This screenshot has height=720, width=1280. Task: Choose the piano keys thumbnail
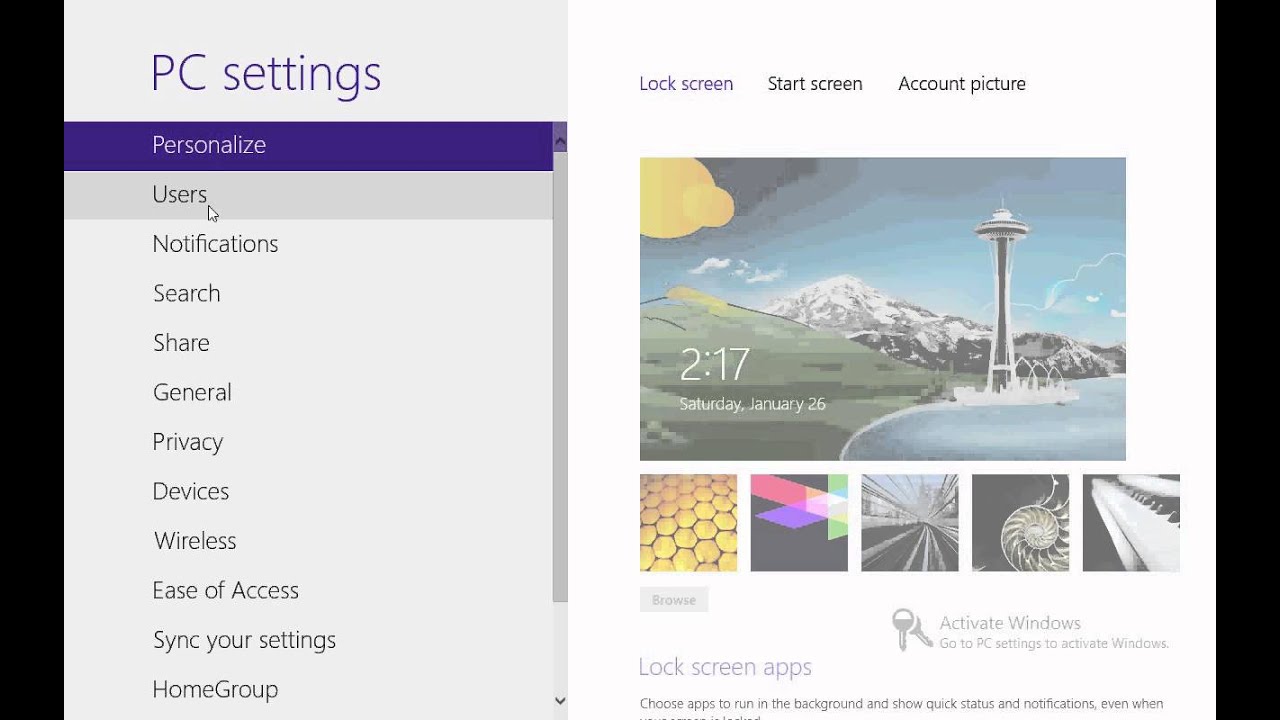click(1131, 523)
